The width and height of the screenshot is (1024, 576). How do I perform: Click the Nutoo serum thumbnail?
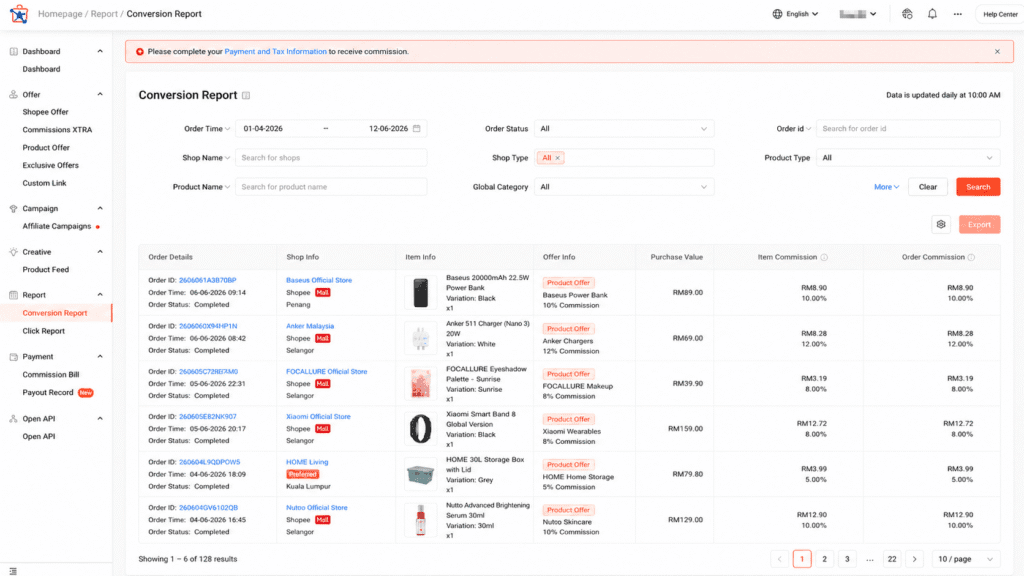click(x=421, y=520)
